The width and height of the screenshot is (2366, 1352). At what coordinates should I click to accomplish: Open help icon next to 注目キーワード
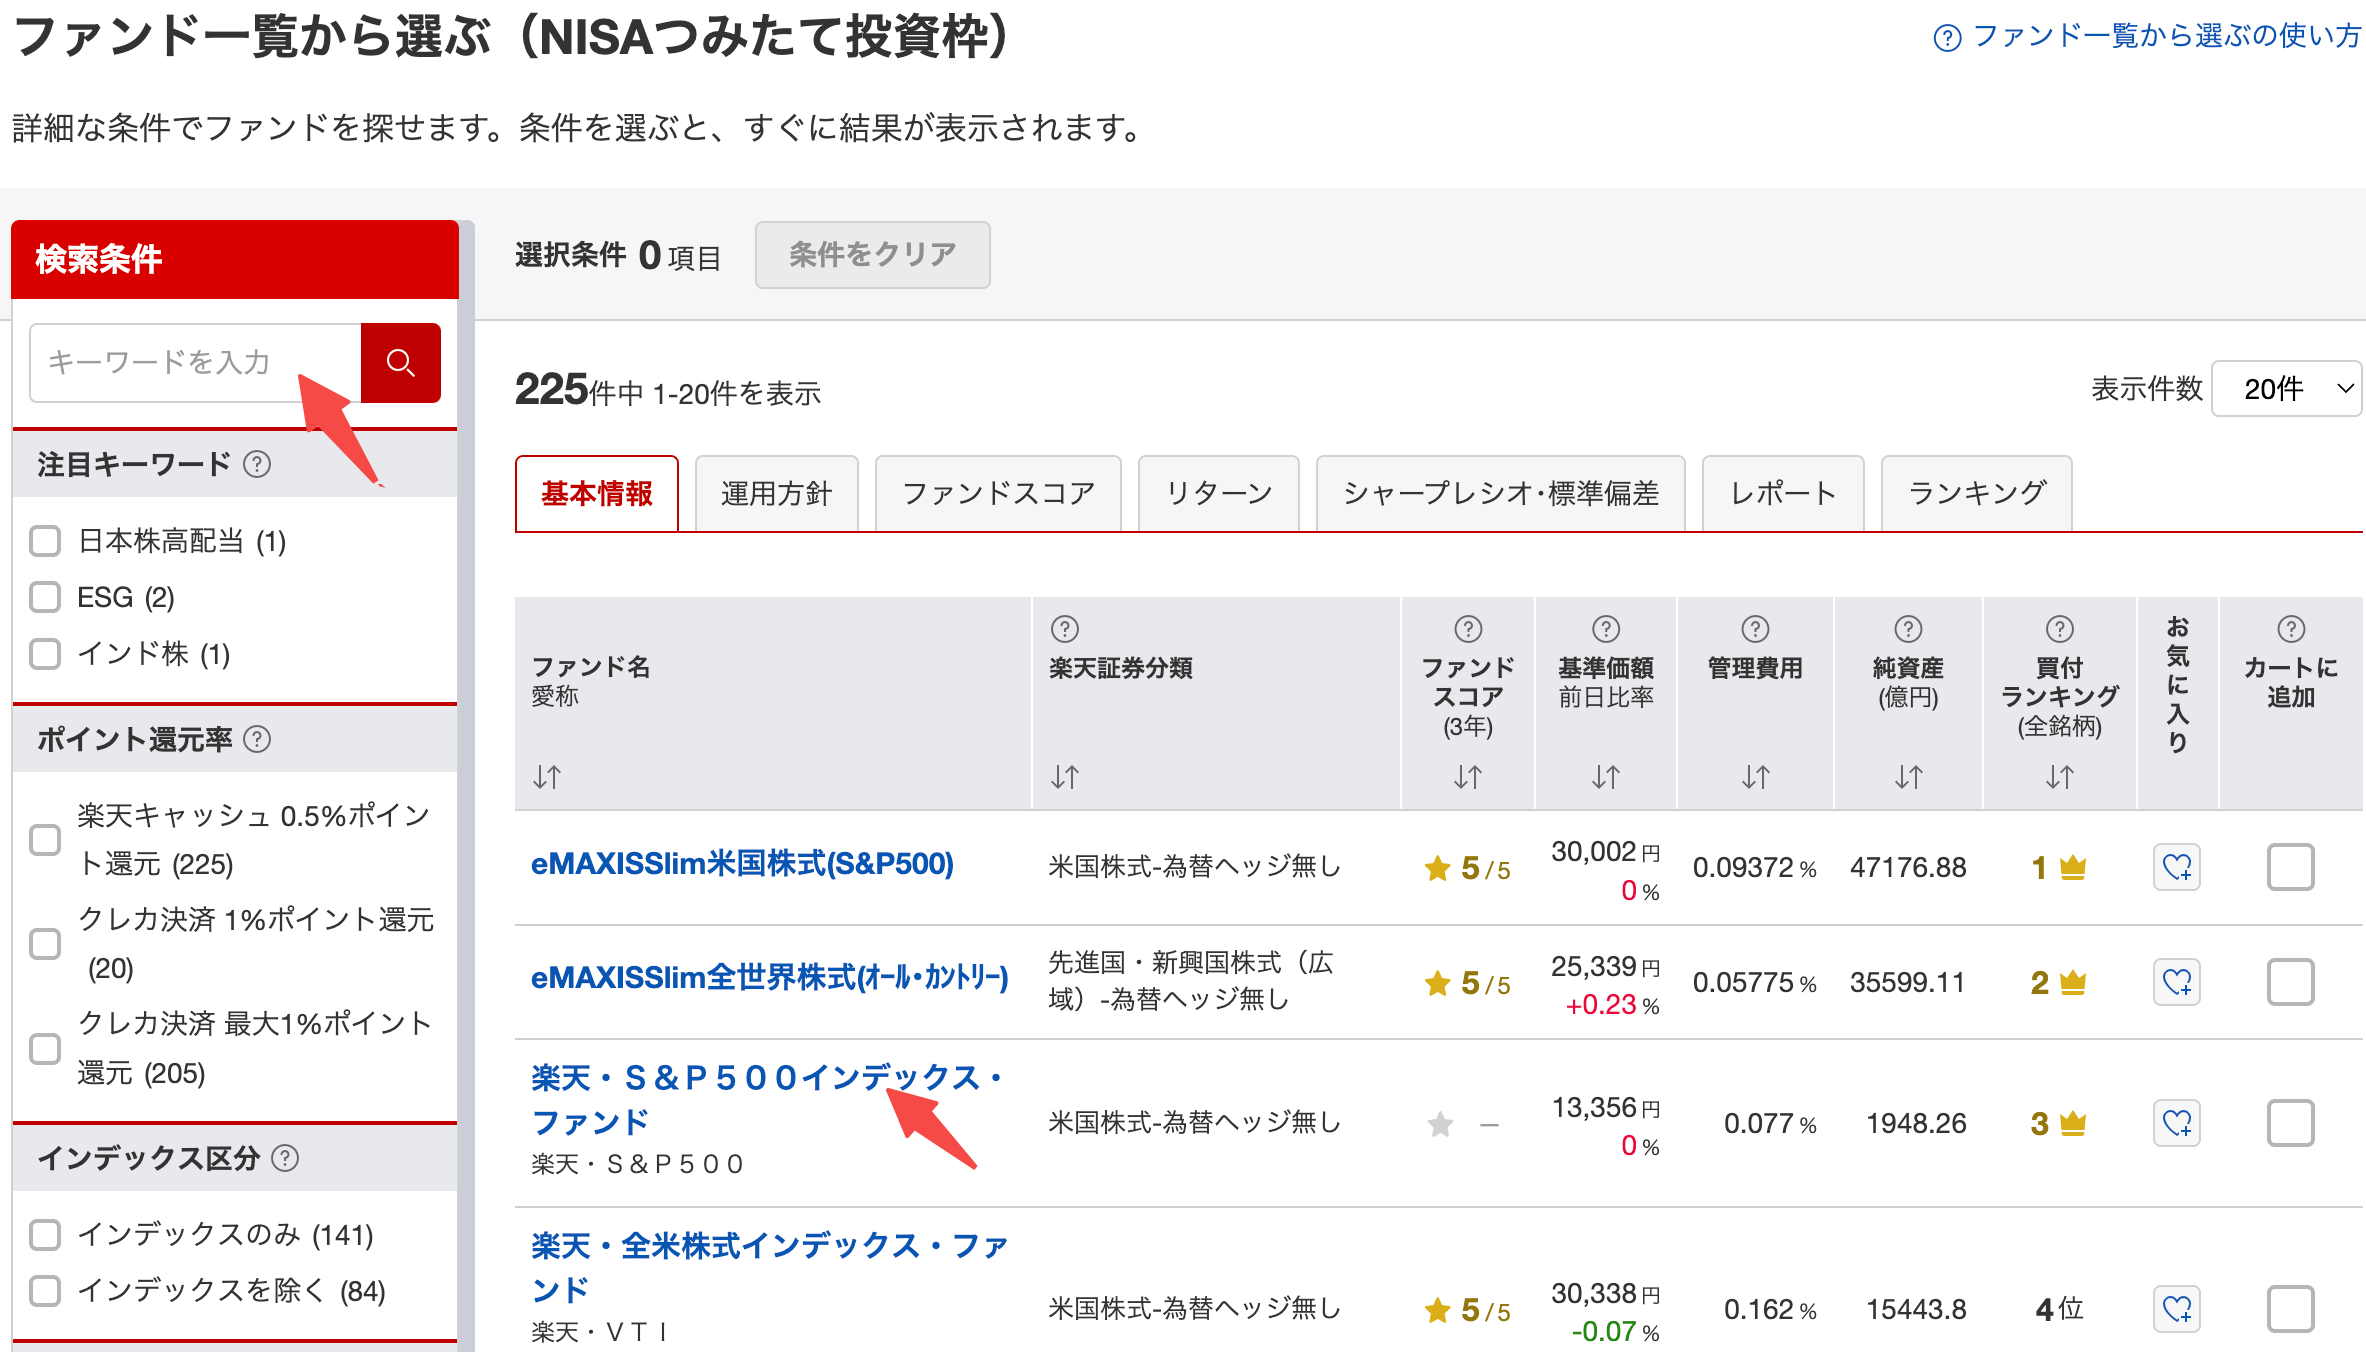tap(257, 464)
